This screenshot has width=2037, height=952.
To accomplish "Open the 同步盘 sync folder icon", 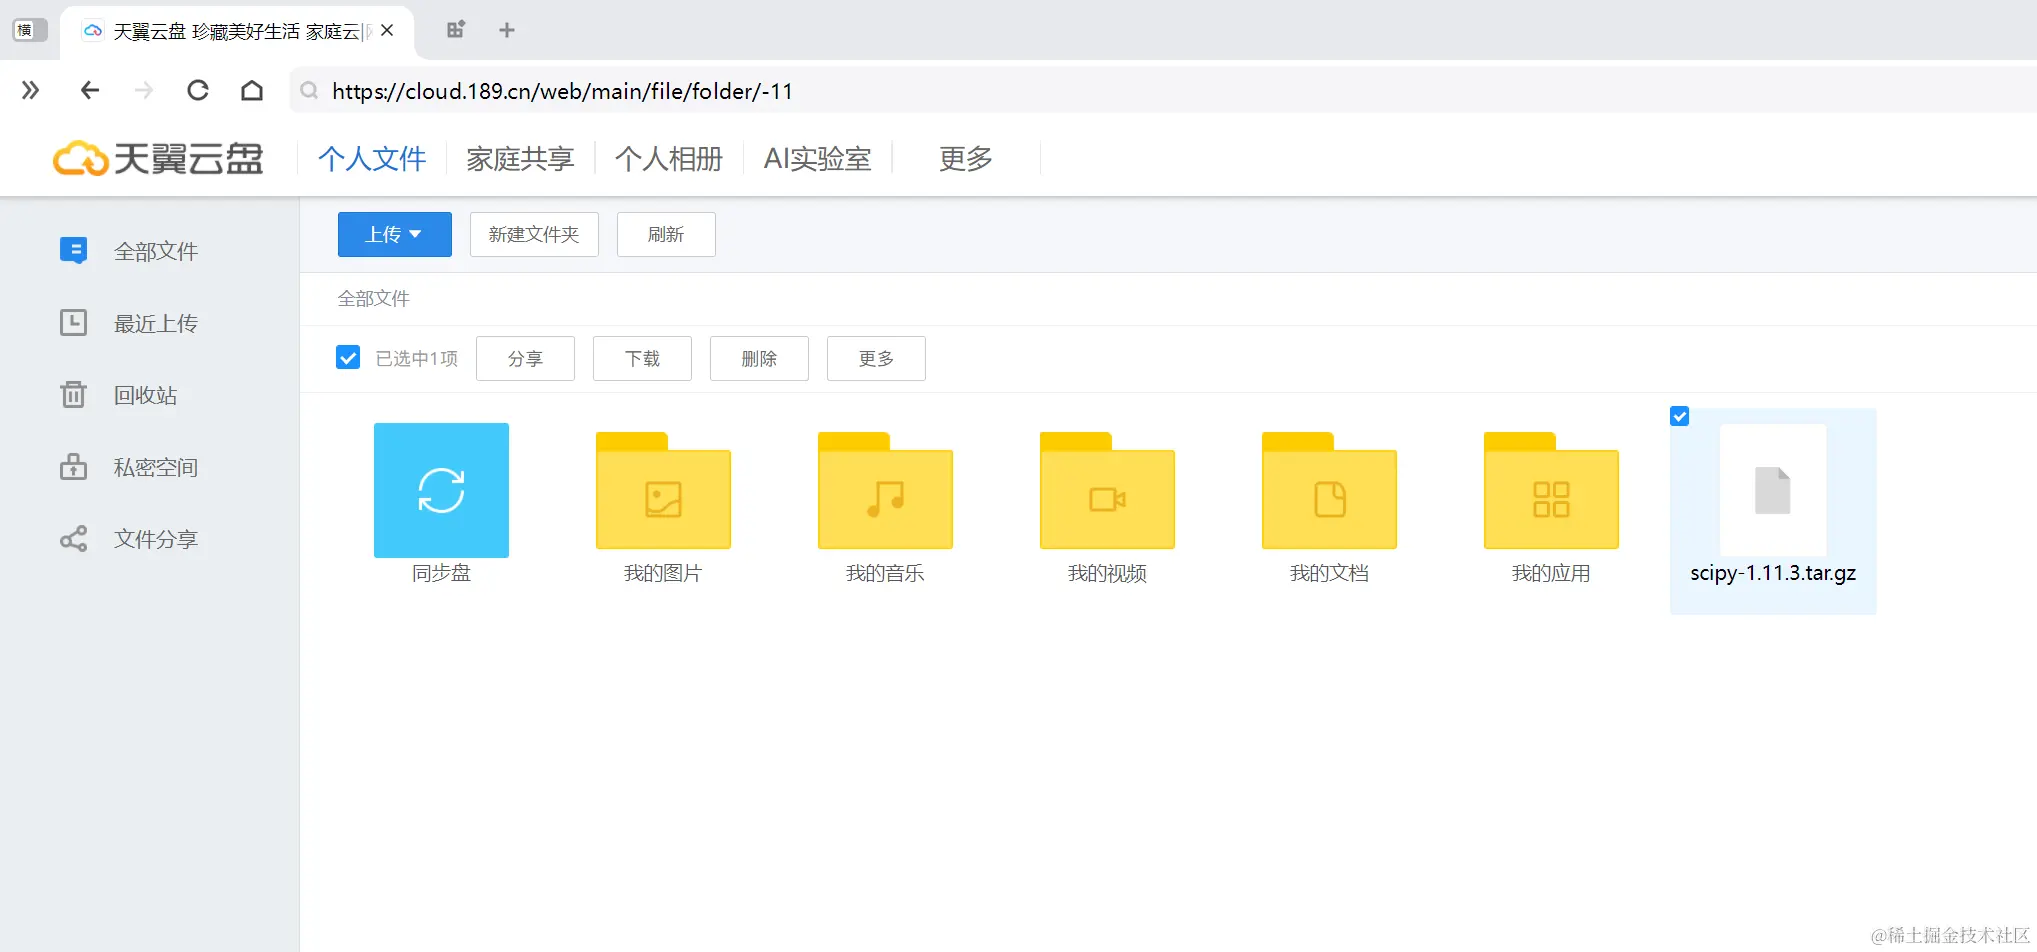I will (x=441, y=490).
